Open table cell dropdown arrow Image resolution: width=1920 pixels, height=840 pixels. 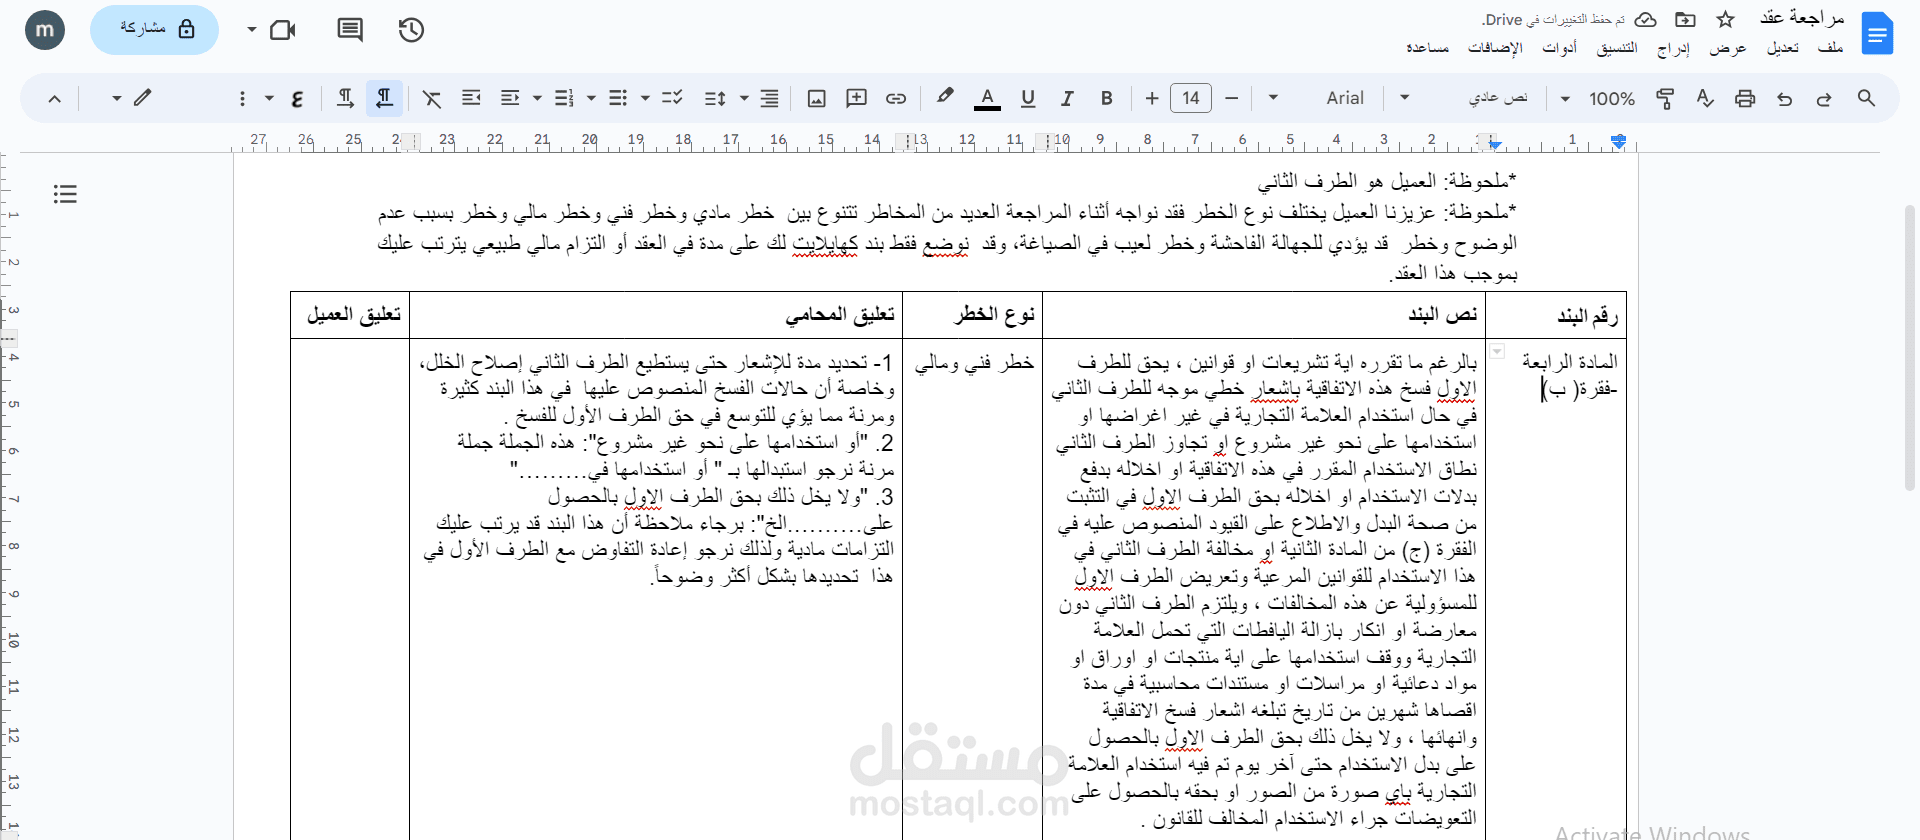point(1497,351)
